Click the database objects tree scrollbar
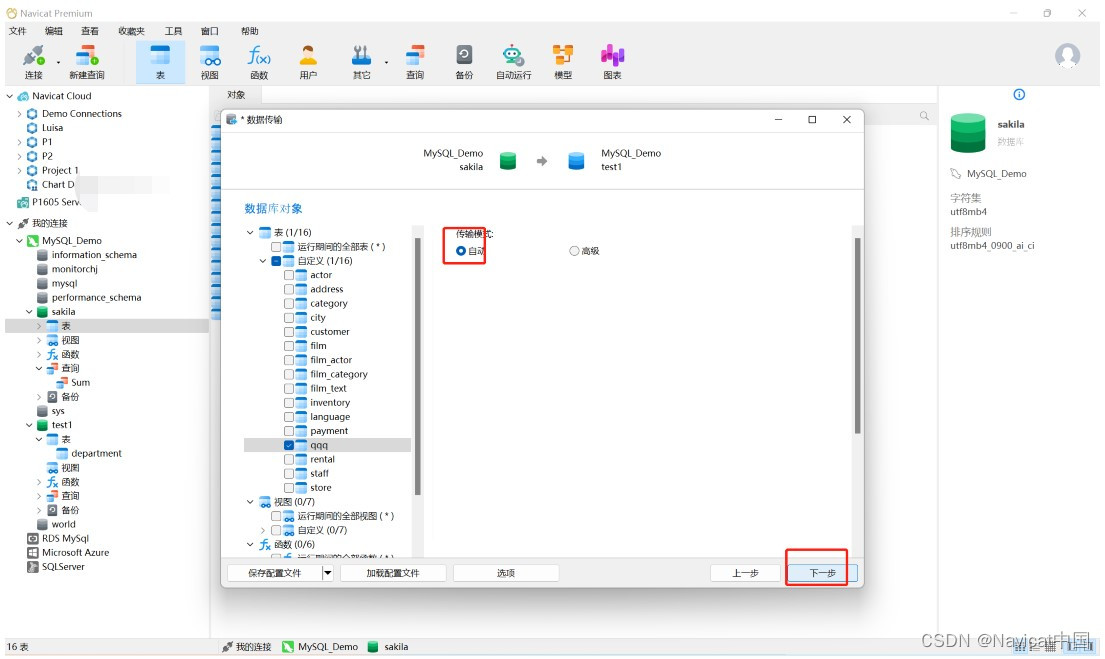 417,367
